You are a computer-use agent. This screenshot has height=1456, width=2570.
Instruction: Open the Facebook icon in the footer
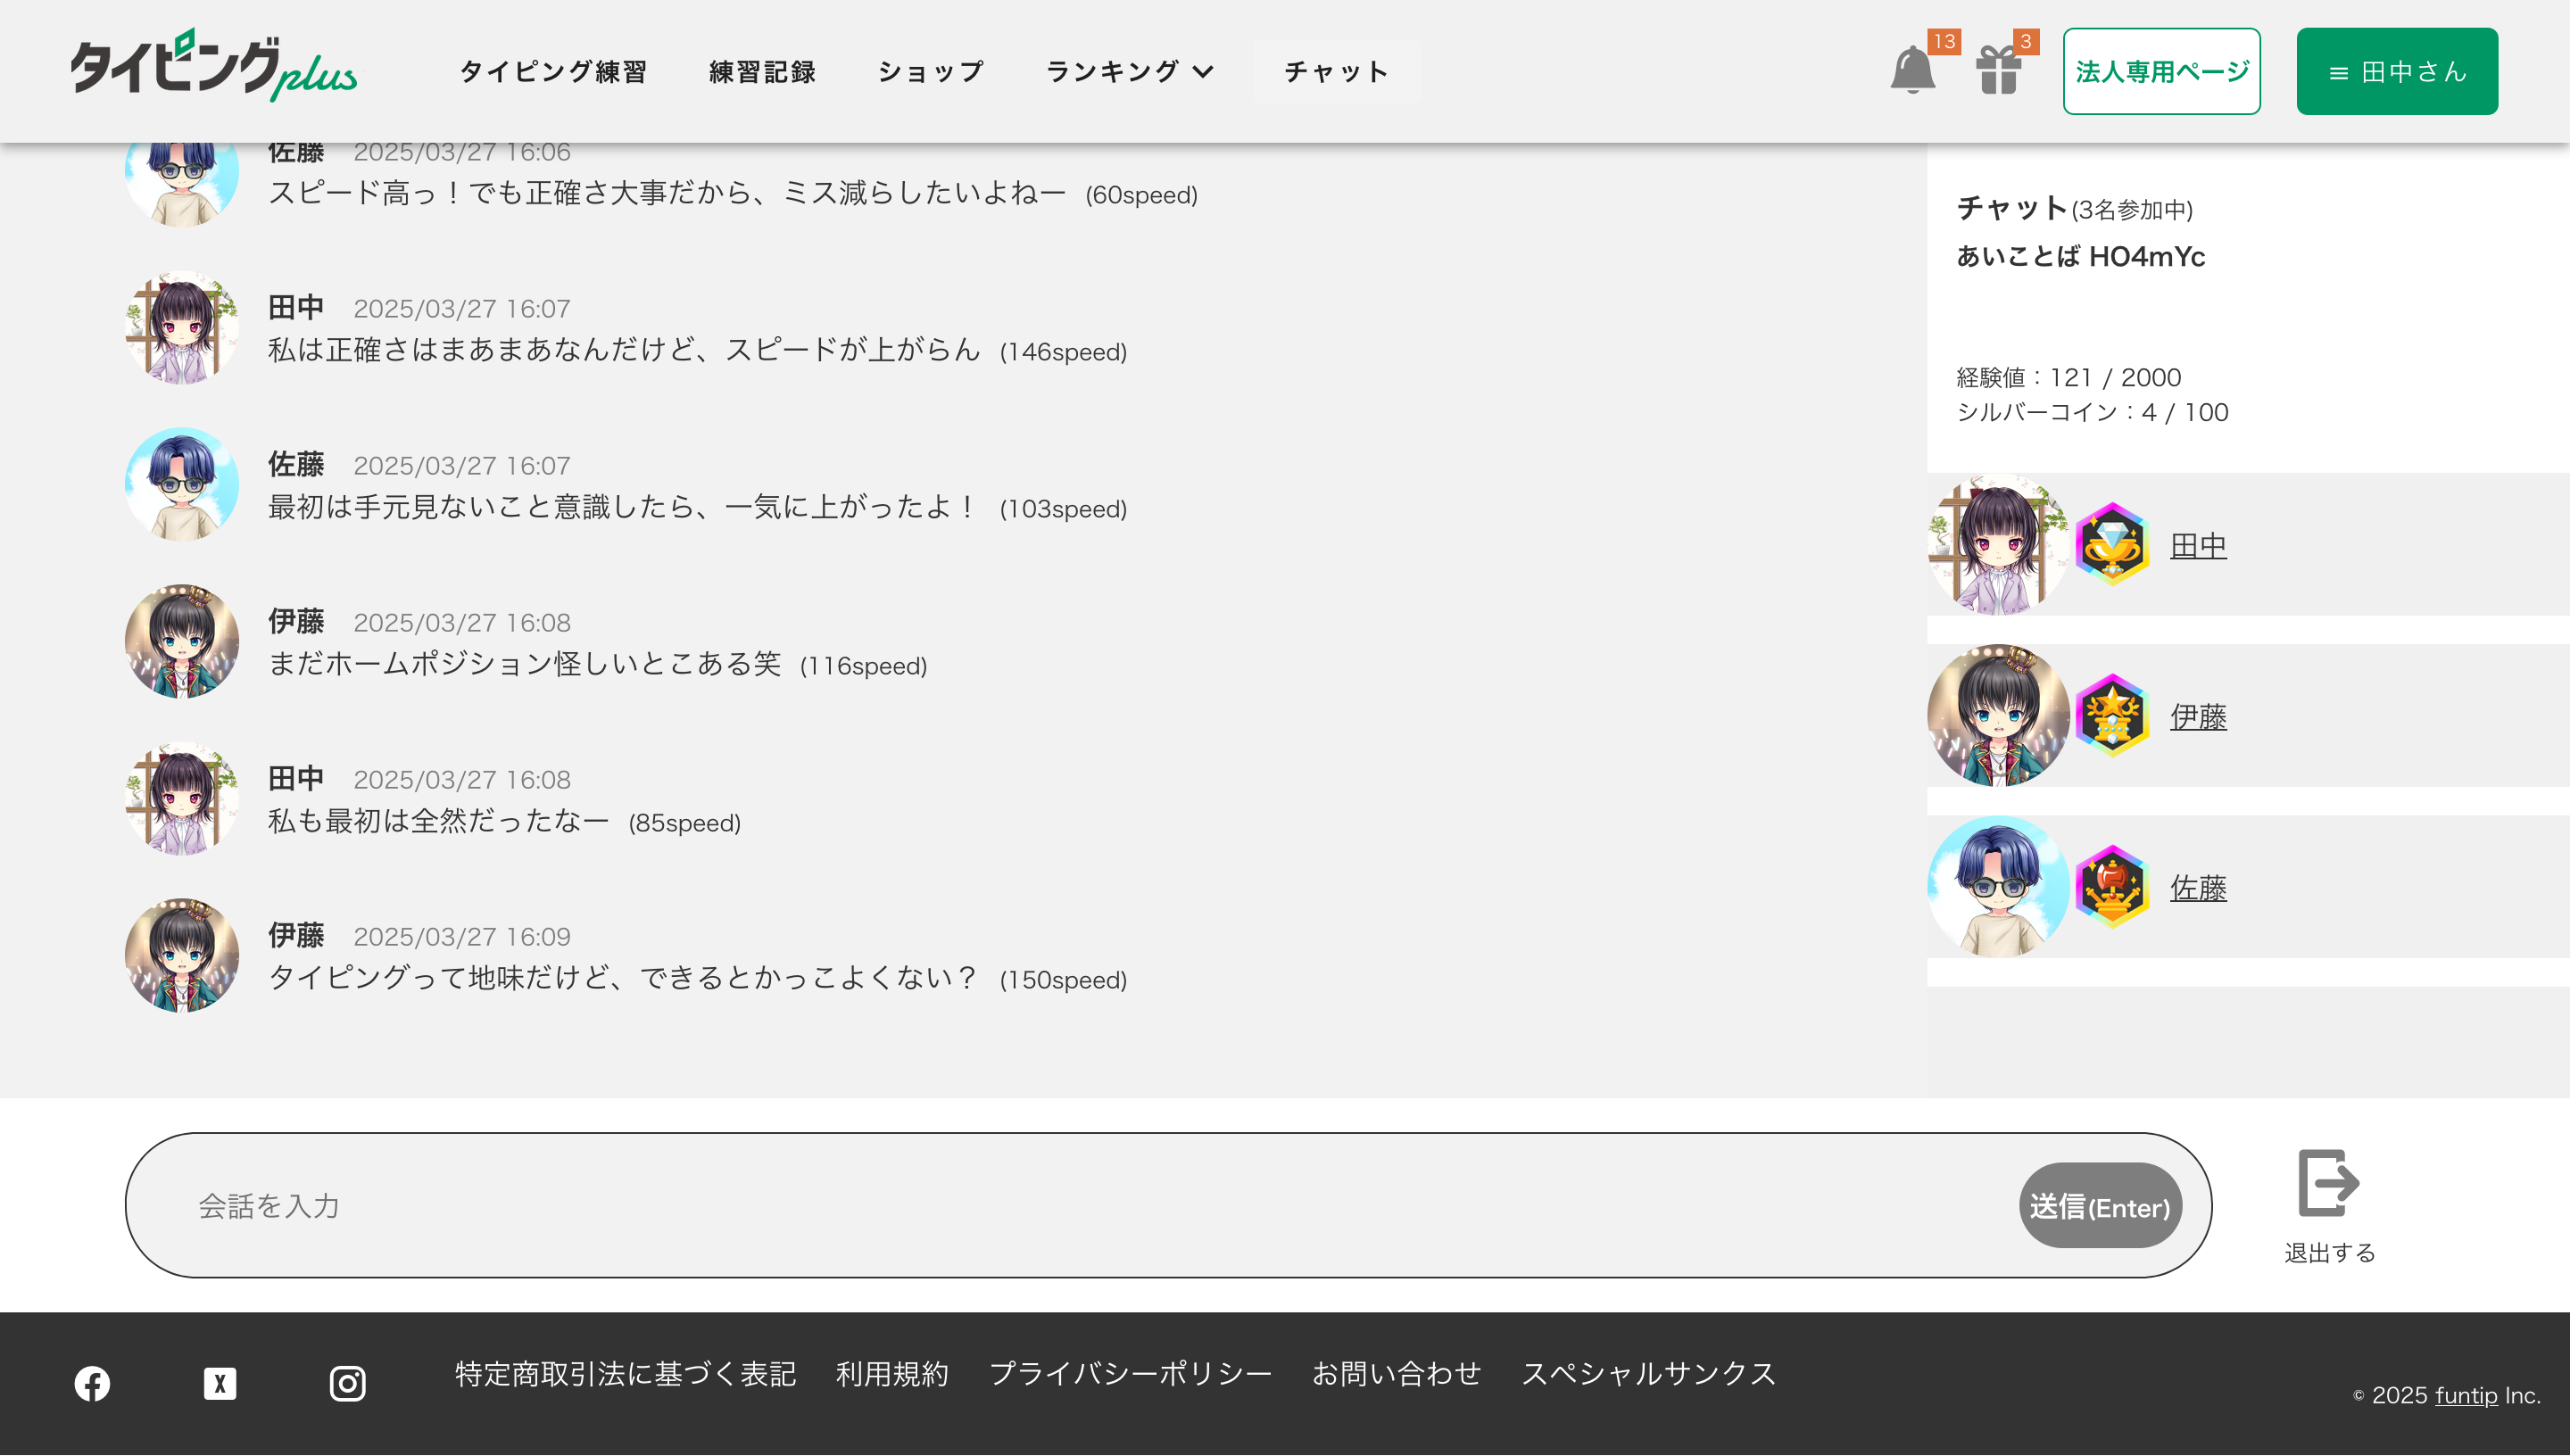(x=92, y=1384)
